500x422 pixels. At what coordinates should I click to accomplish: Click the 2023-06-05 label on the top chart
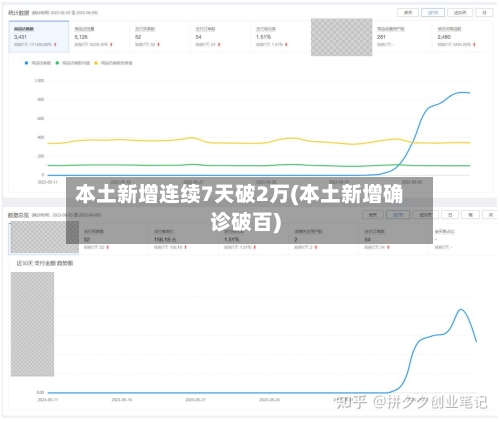point(412,182)
